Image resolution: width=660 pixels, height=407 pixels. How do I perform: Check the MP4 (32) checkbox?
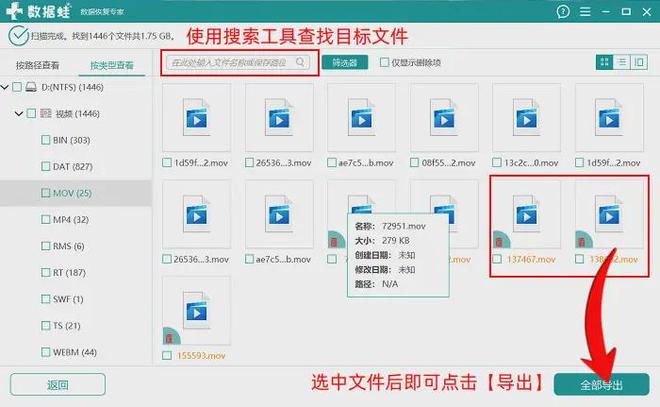pos(45,220)
